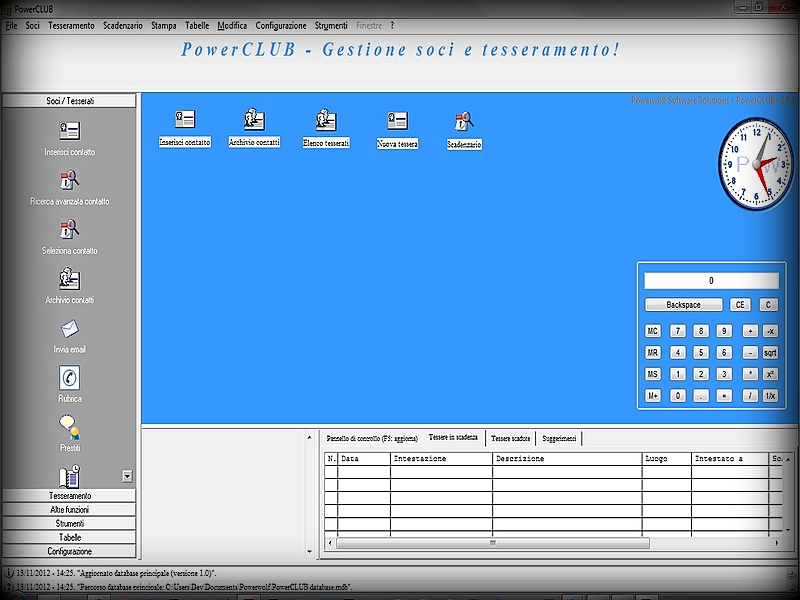Click the Descrizione column header
The image size is (800, 600).
(567, 459)
